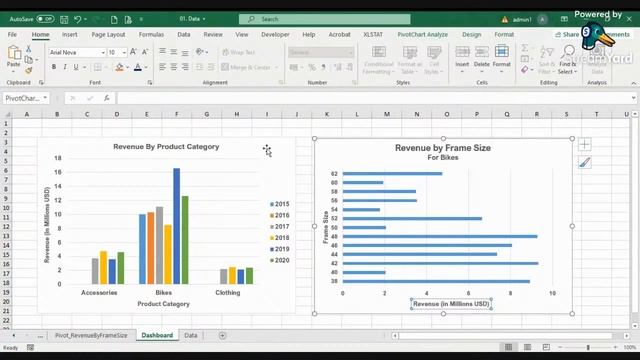This screenshot has width=640, height=360.
Task: Click the Clear eraser icon
Action: click(x=525, y=70)
